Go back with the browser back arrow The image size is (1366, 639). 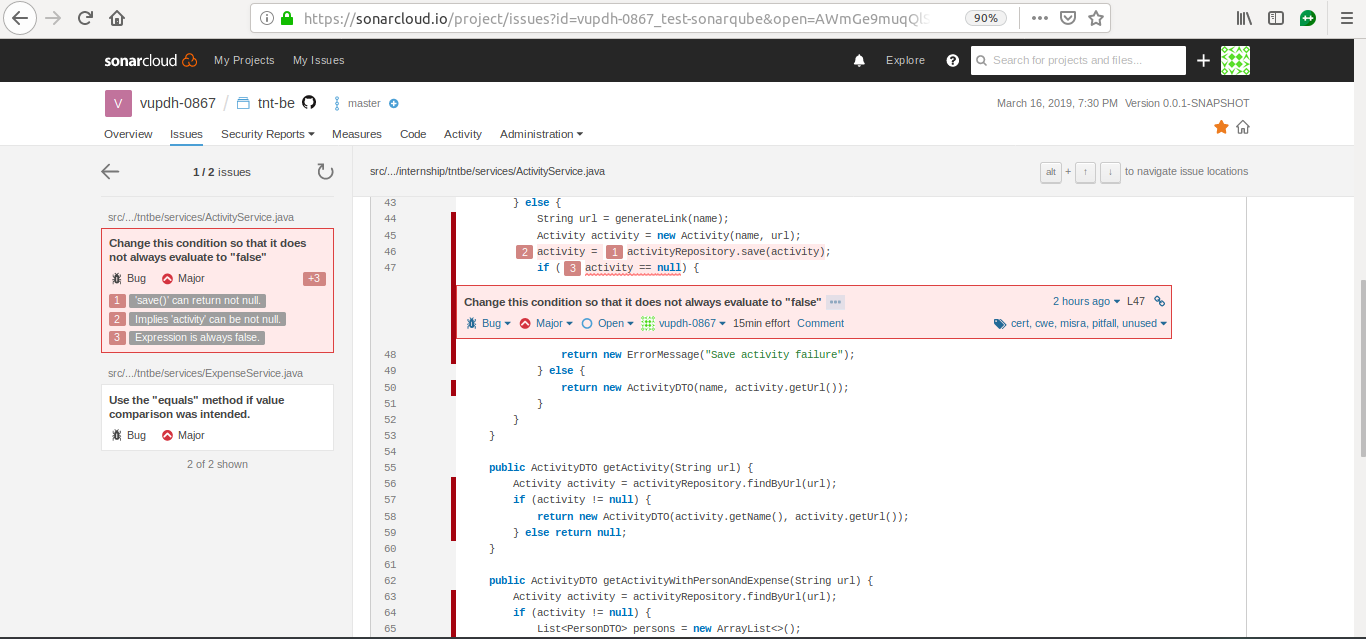(21, 18)
